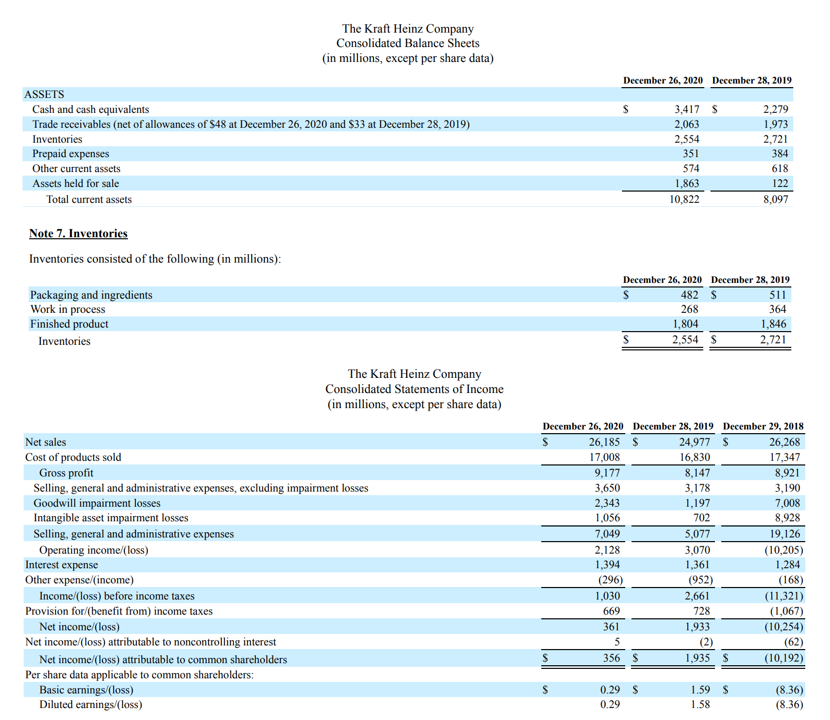Viewport: 830px width, 720px height.
Task: Click other expense value (296)
Action: 610,580
